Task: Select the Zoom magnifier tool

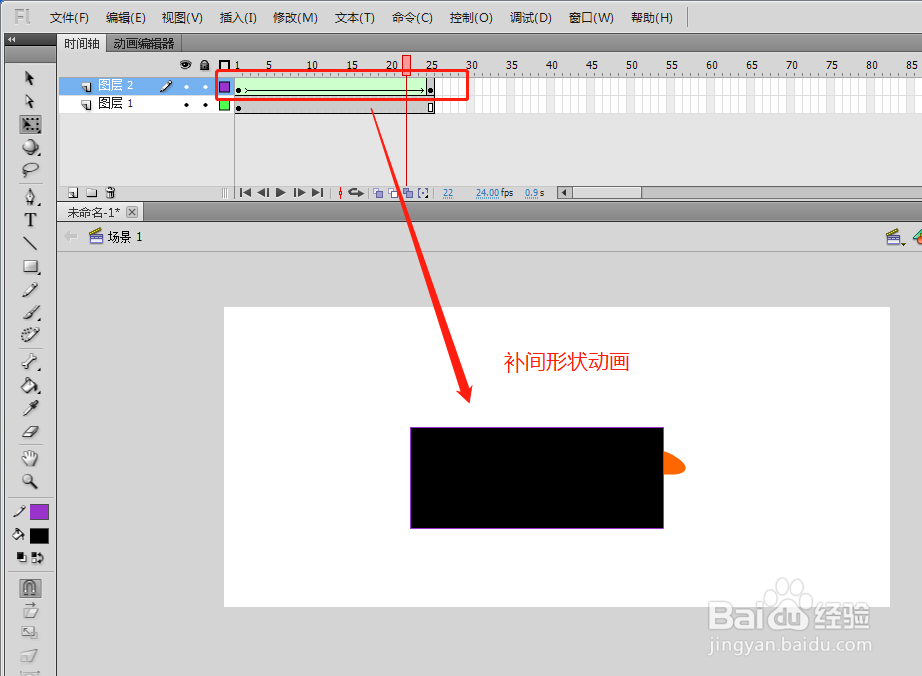Action: click(x=30, y=481)
